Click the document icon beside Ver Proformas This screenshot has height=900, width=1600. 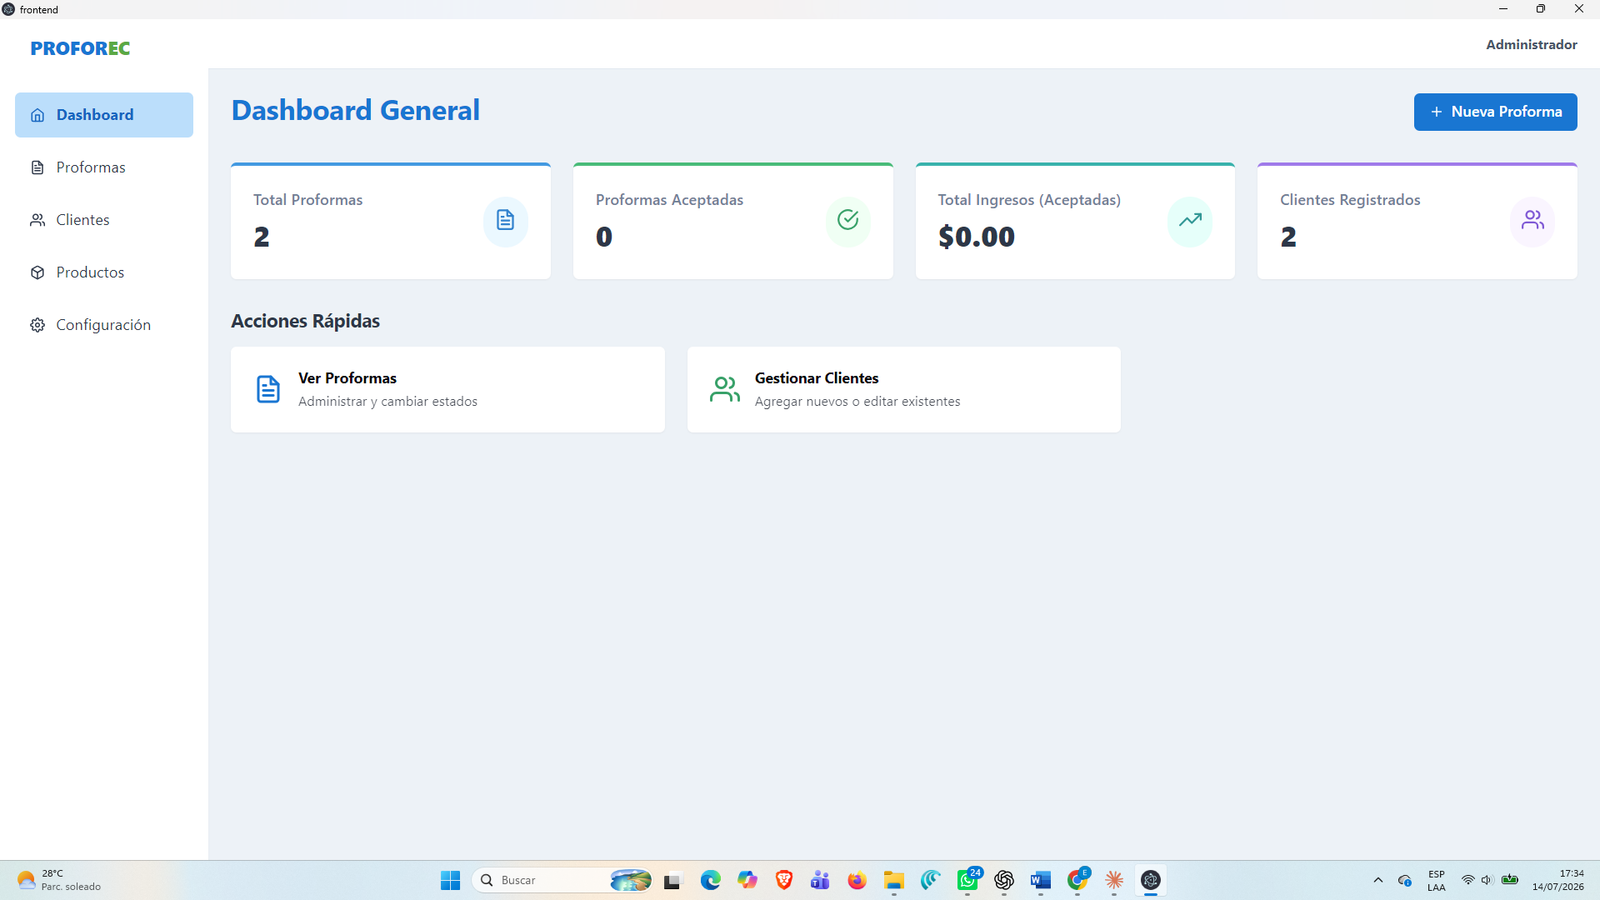click(x=268, y=389)
